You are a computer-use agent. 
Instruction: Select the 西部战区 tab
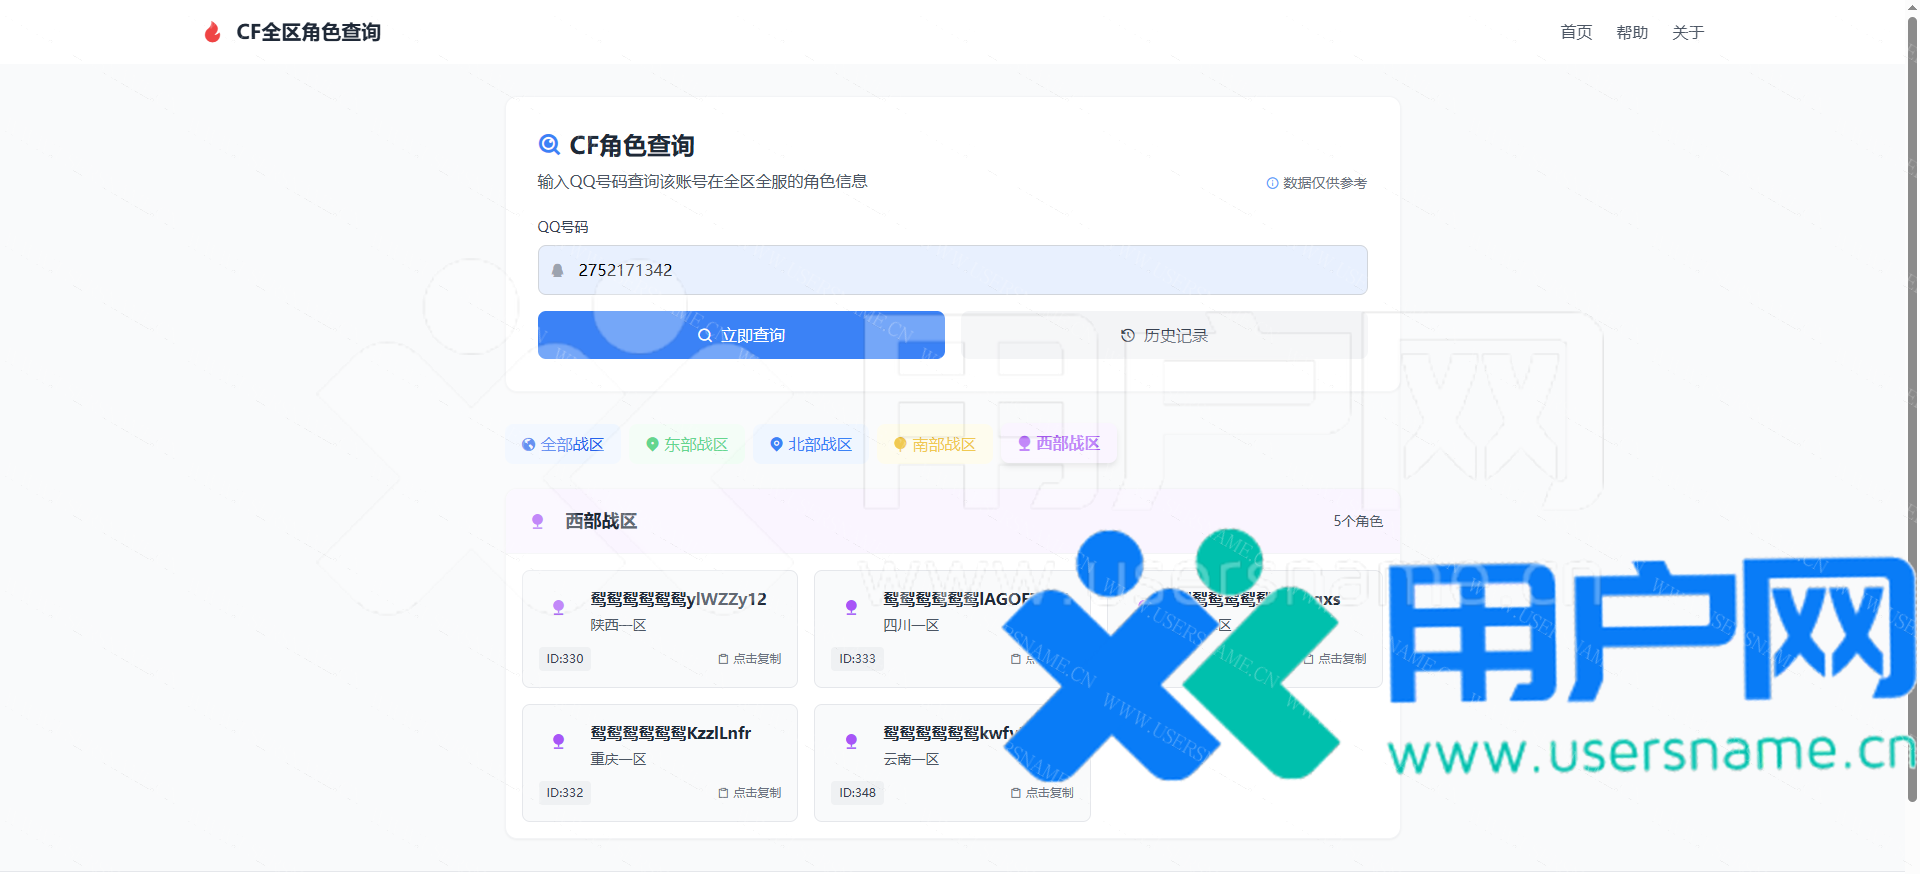click(x=1059, y=443)
